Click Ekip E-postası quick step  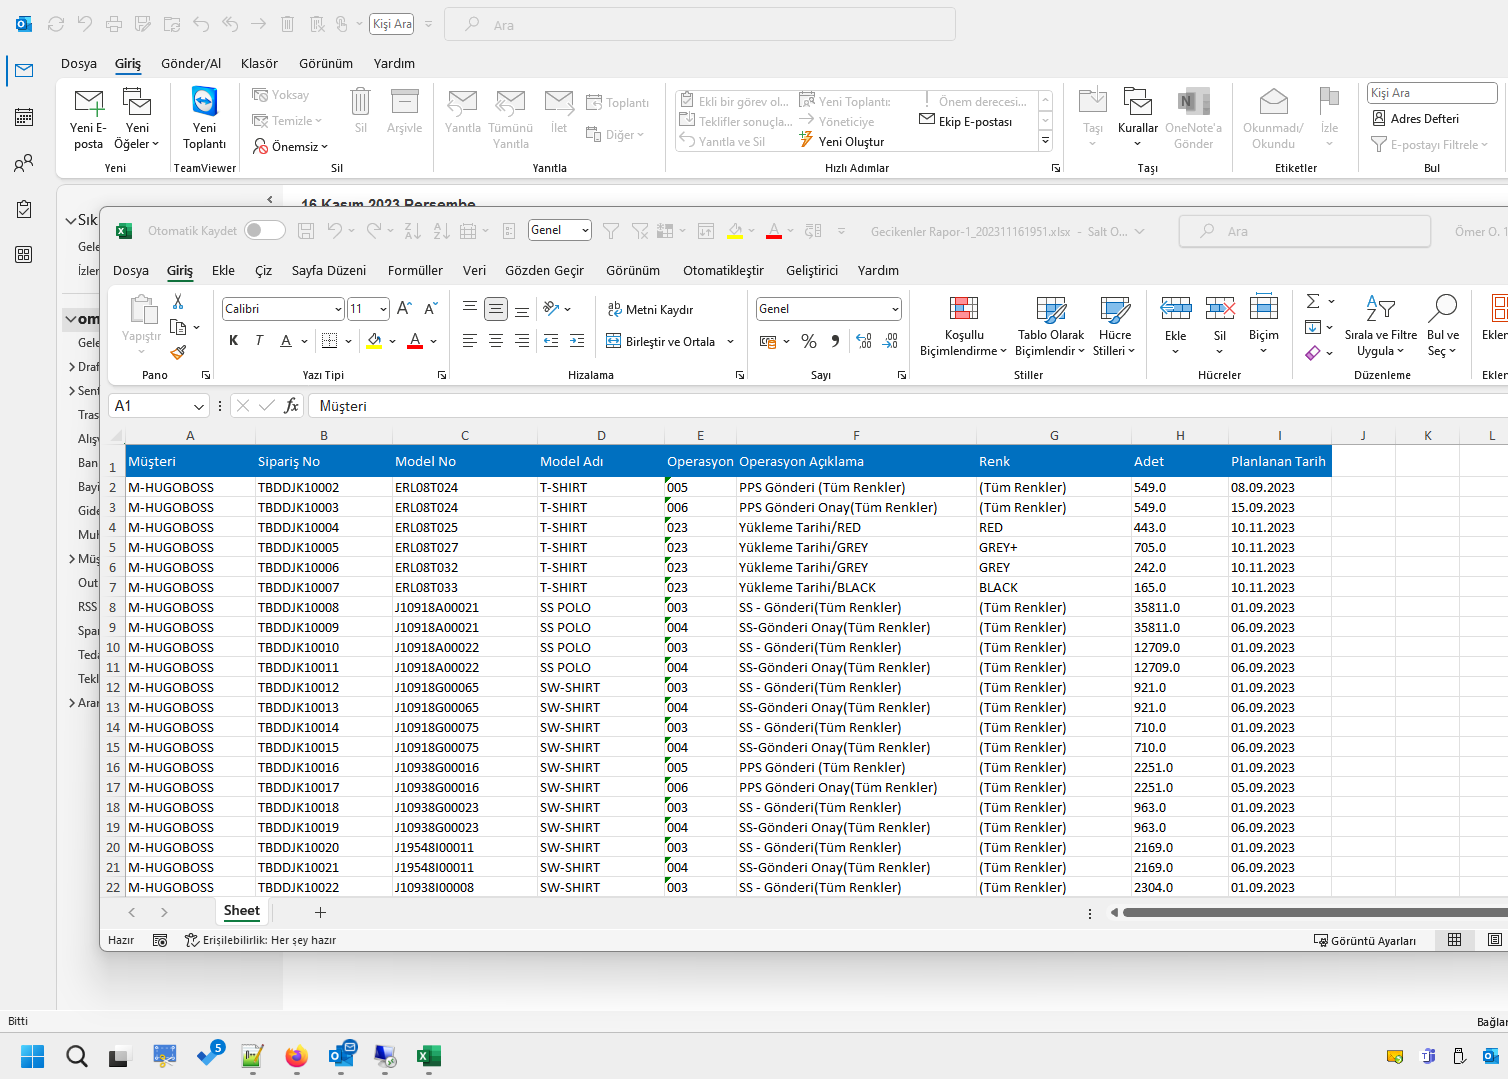965,121
